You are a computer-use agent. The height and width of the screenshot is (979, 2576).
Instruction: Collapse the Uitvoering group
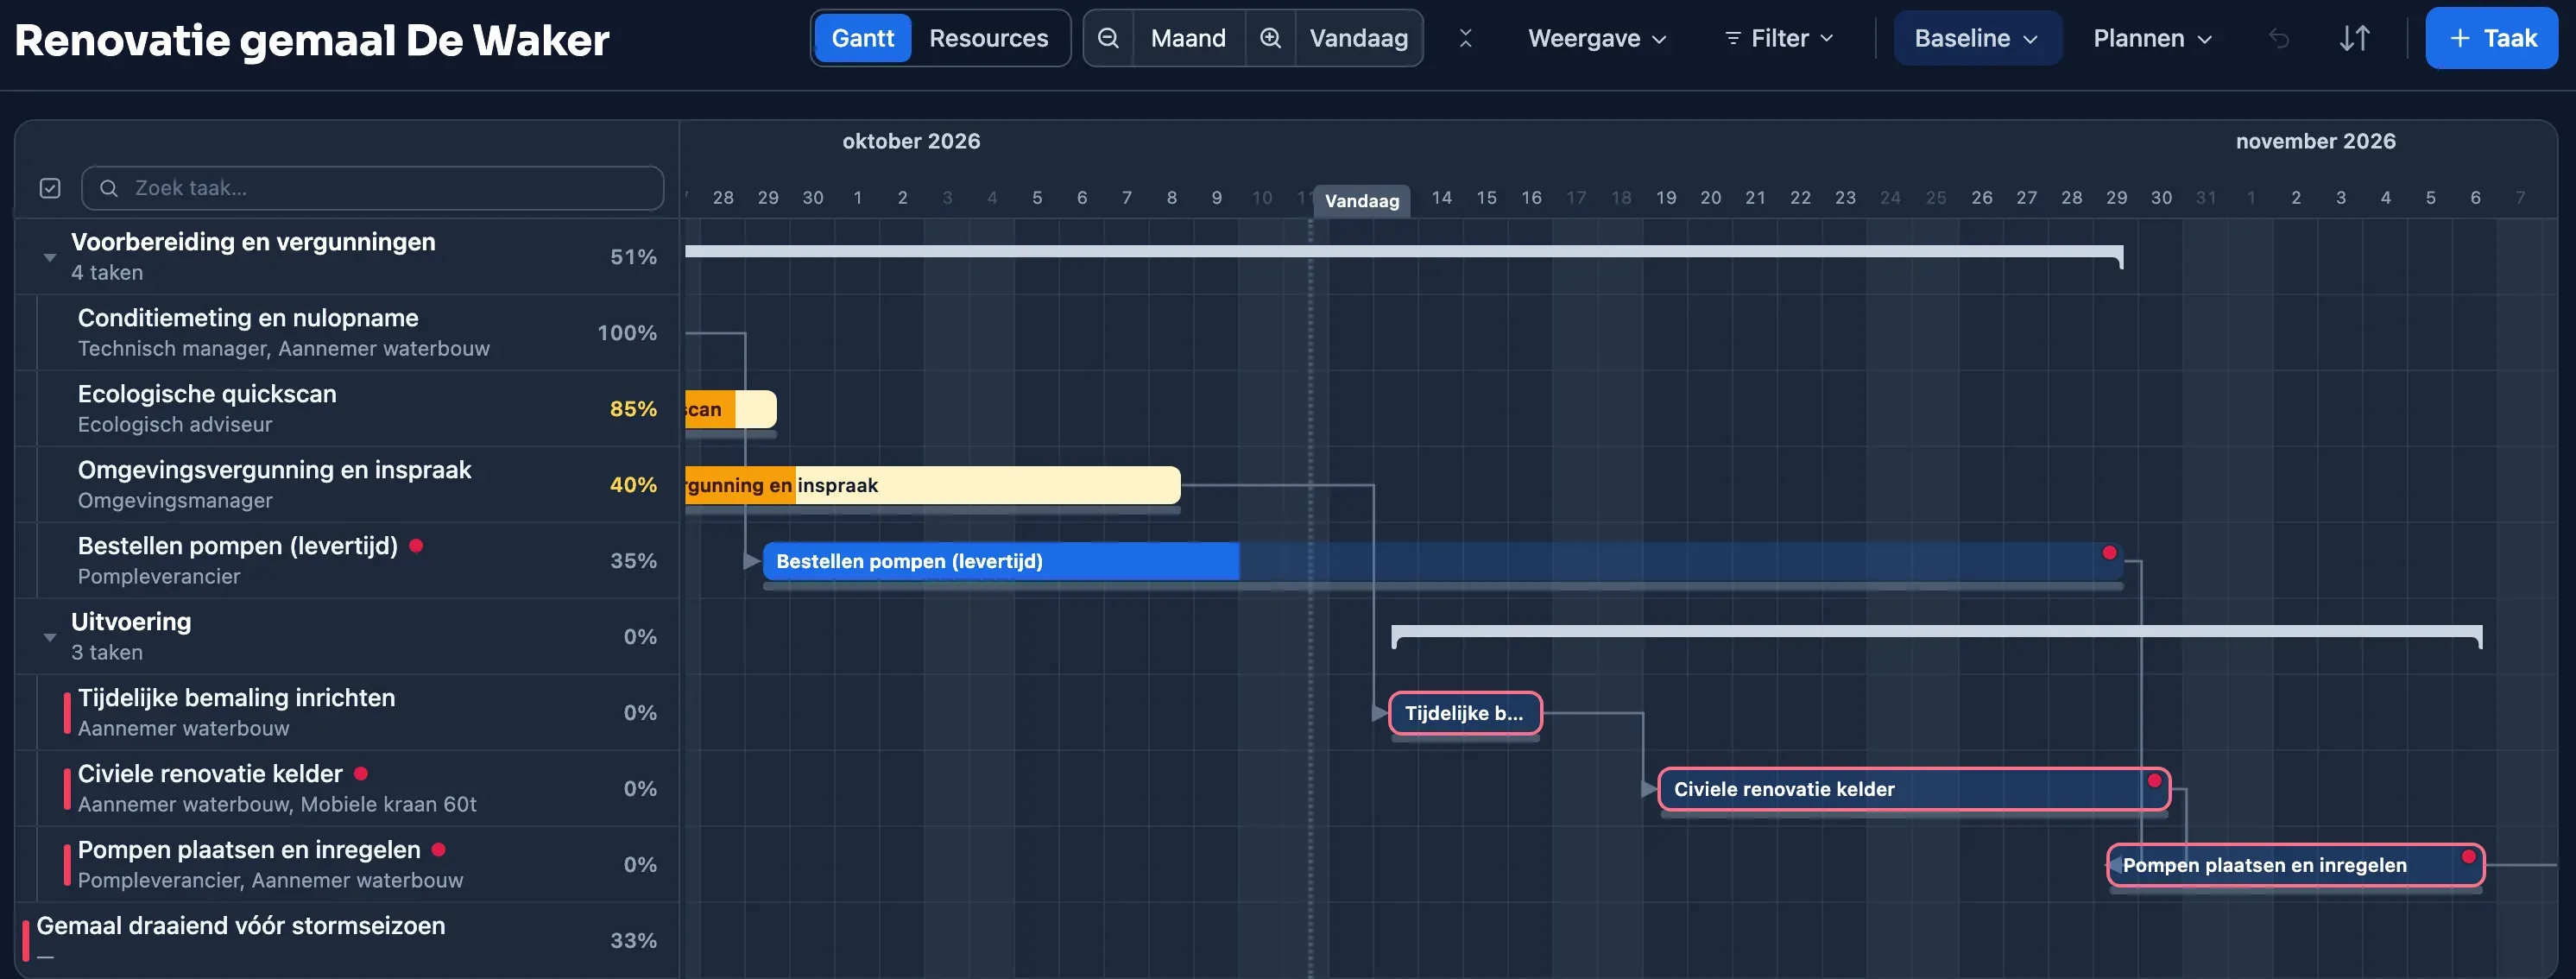(x=50, y=637)
